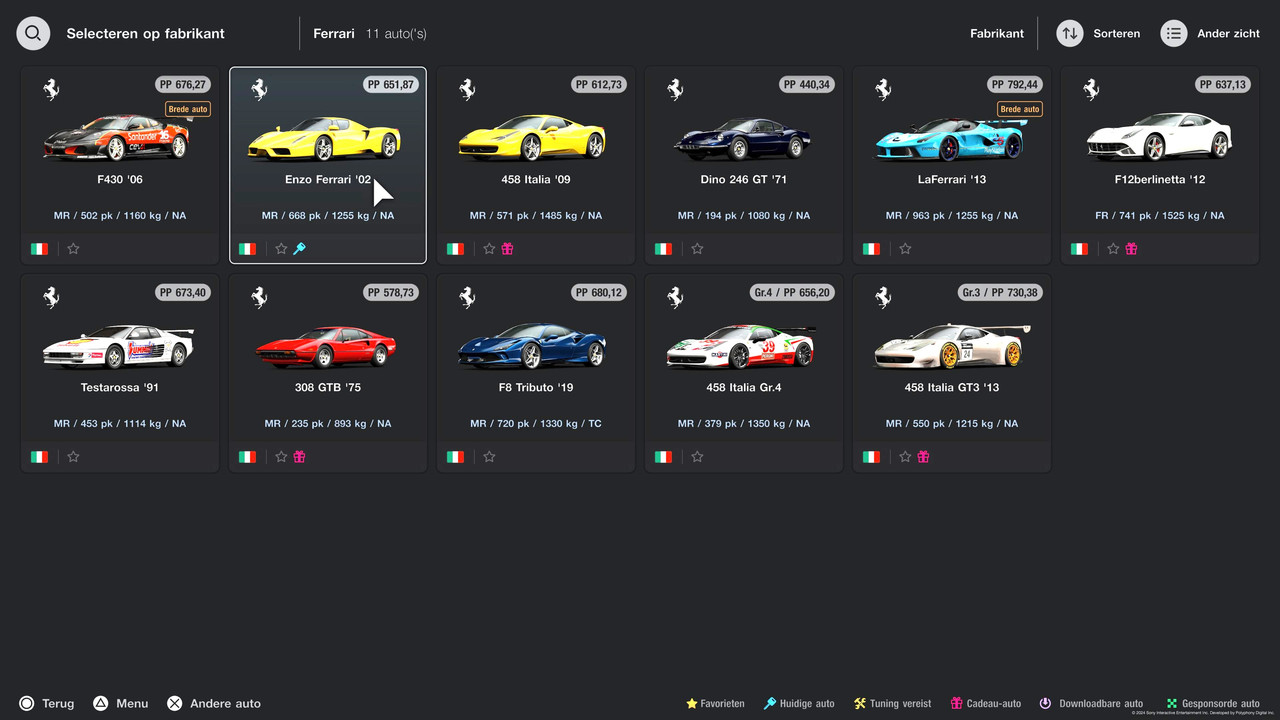Select the Dino 246 GT '71 car thumbnail
This screenshot has width=1280, height=720.
pyautogui.click(x=744, y=140)
